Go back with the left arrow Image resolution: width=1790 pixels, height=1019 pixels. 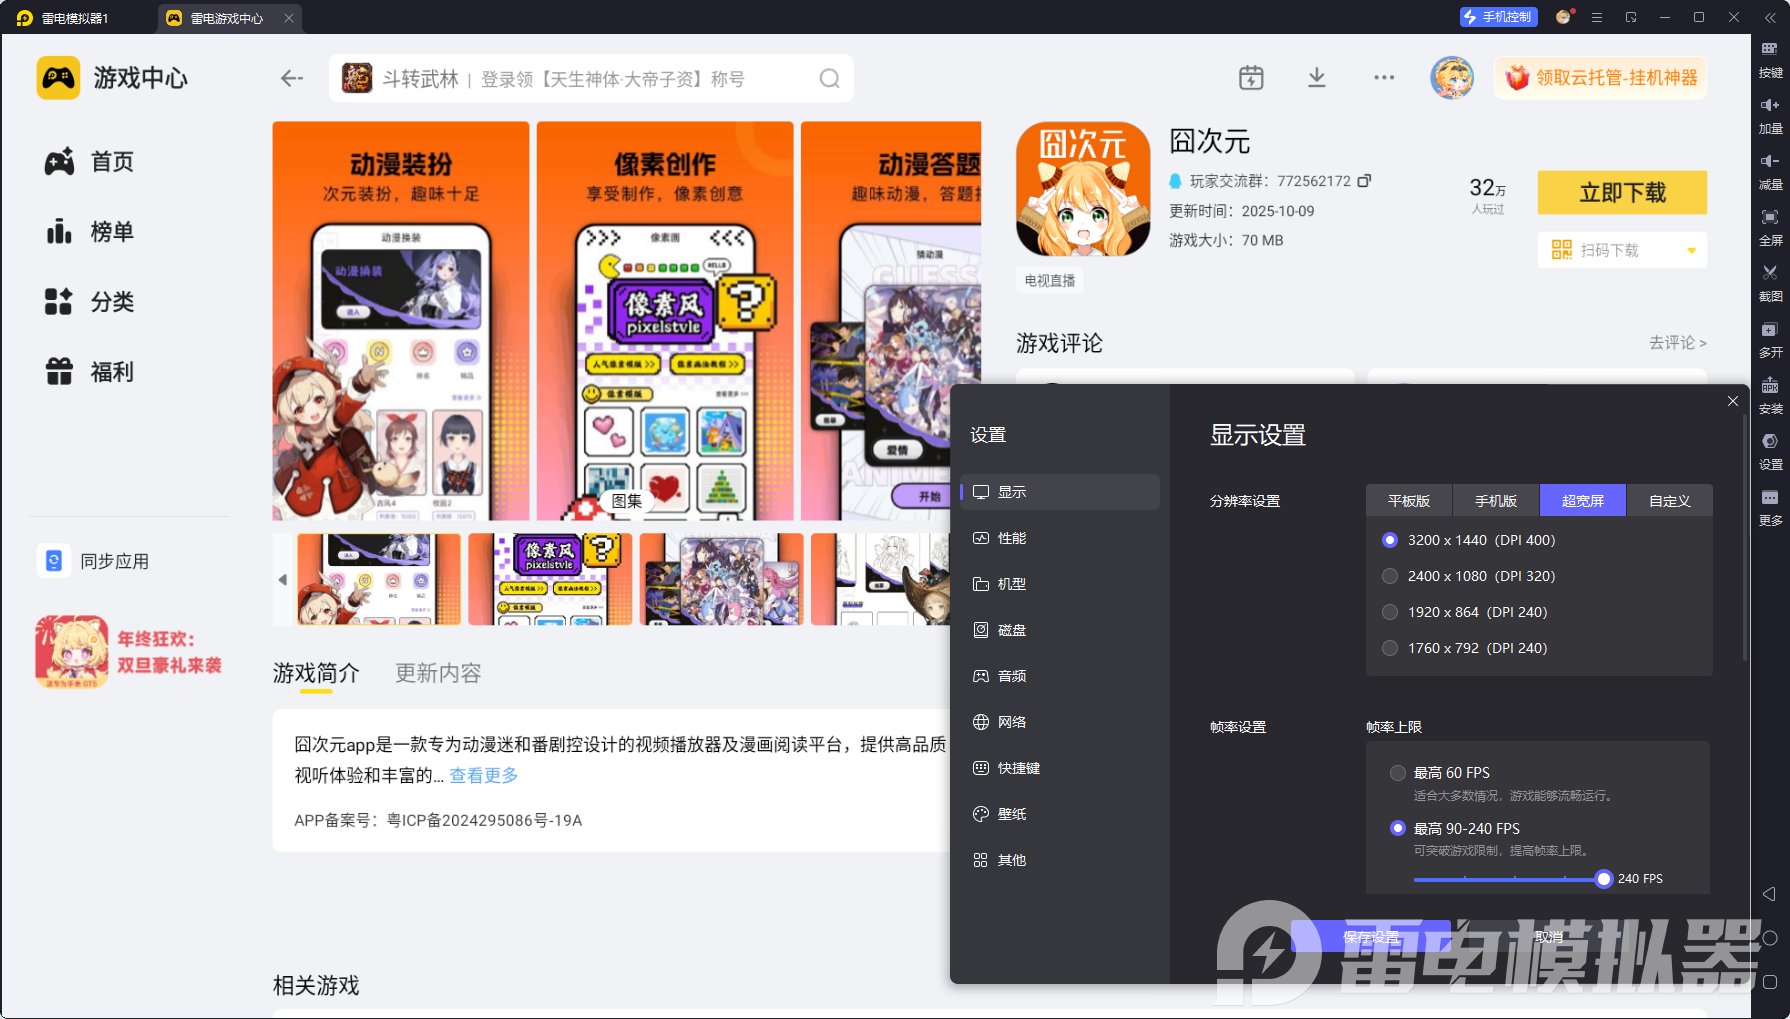click(292, 78)
